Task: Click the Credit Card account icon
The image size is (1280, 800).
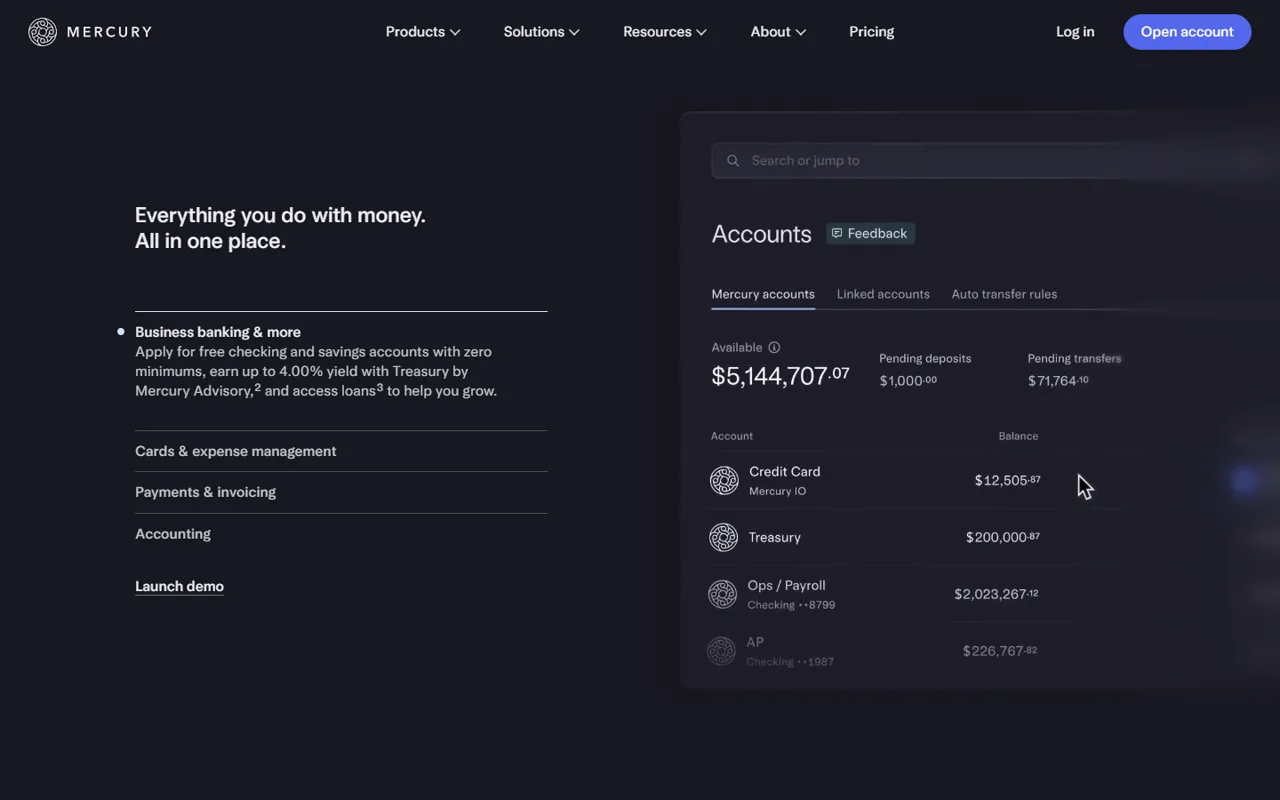Action: [724, 481]
